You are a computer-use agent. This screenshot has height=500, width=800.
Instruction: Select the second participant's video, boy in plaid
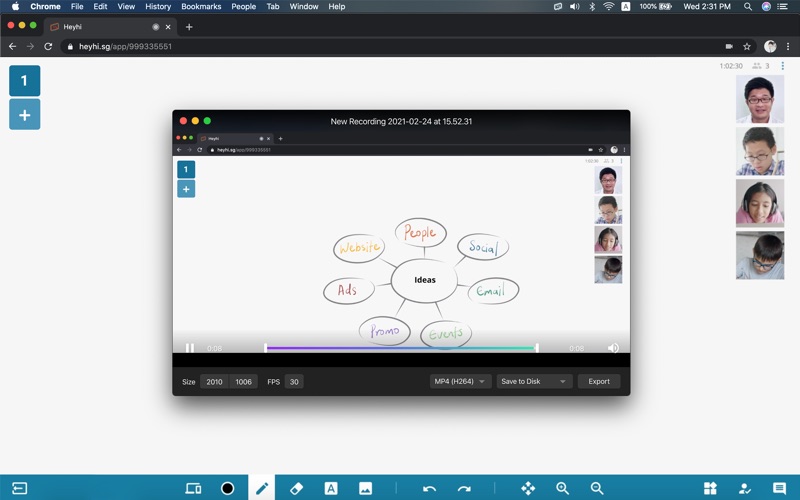(760, 151)
